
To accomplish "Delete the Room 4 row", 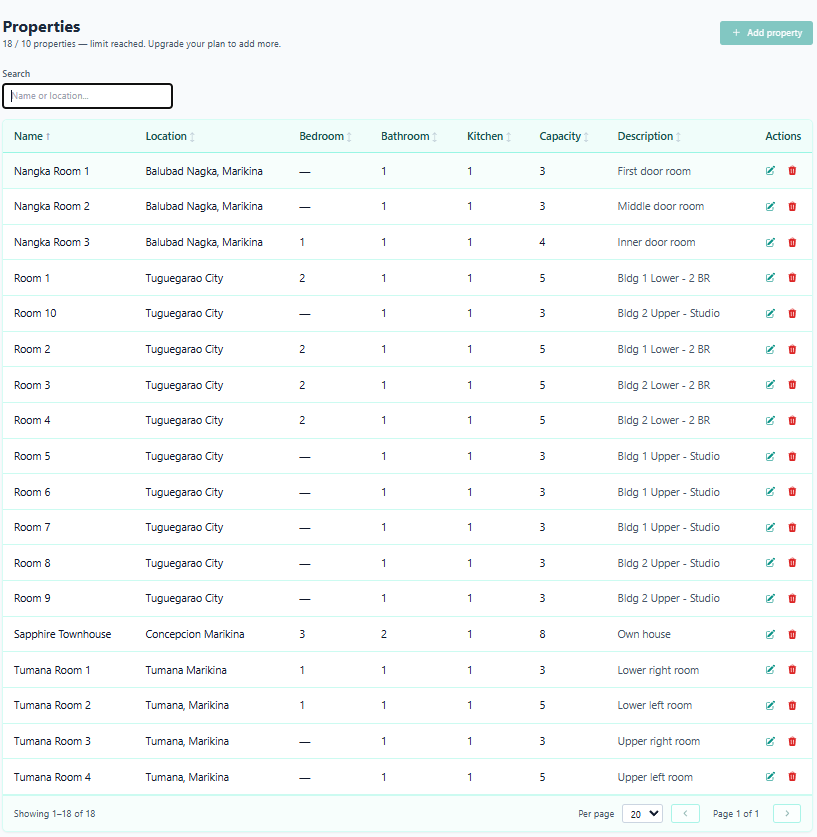I will [792, 420].
